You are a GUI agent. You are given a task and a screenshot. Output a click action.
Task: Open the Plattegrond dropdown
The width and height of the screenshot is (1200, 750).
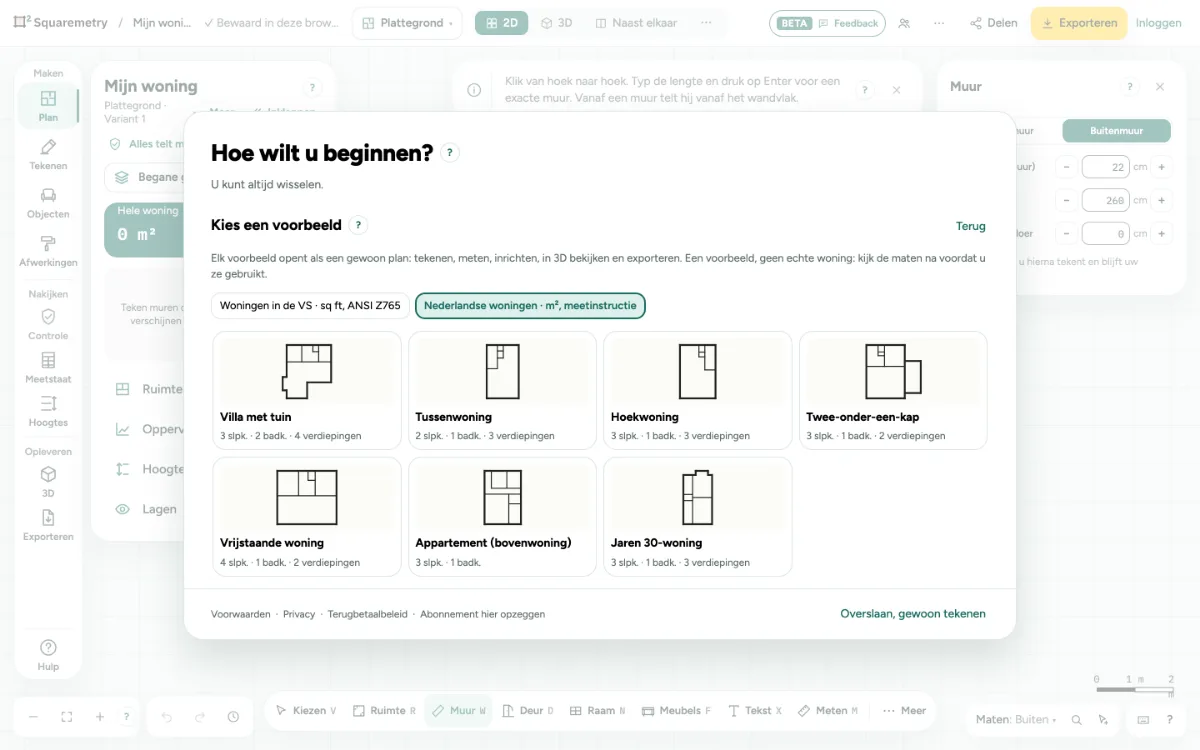click(407, 23)
